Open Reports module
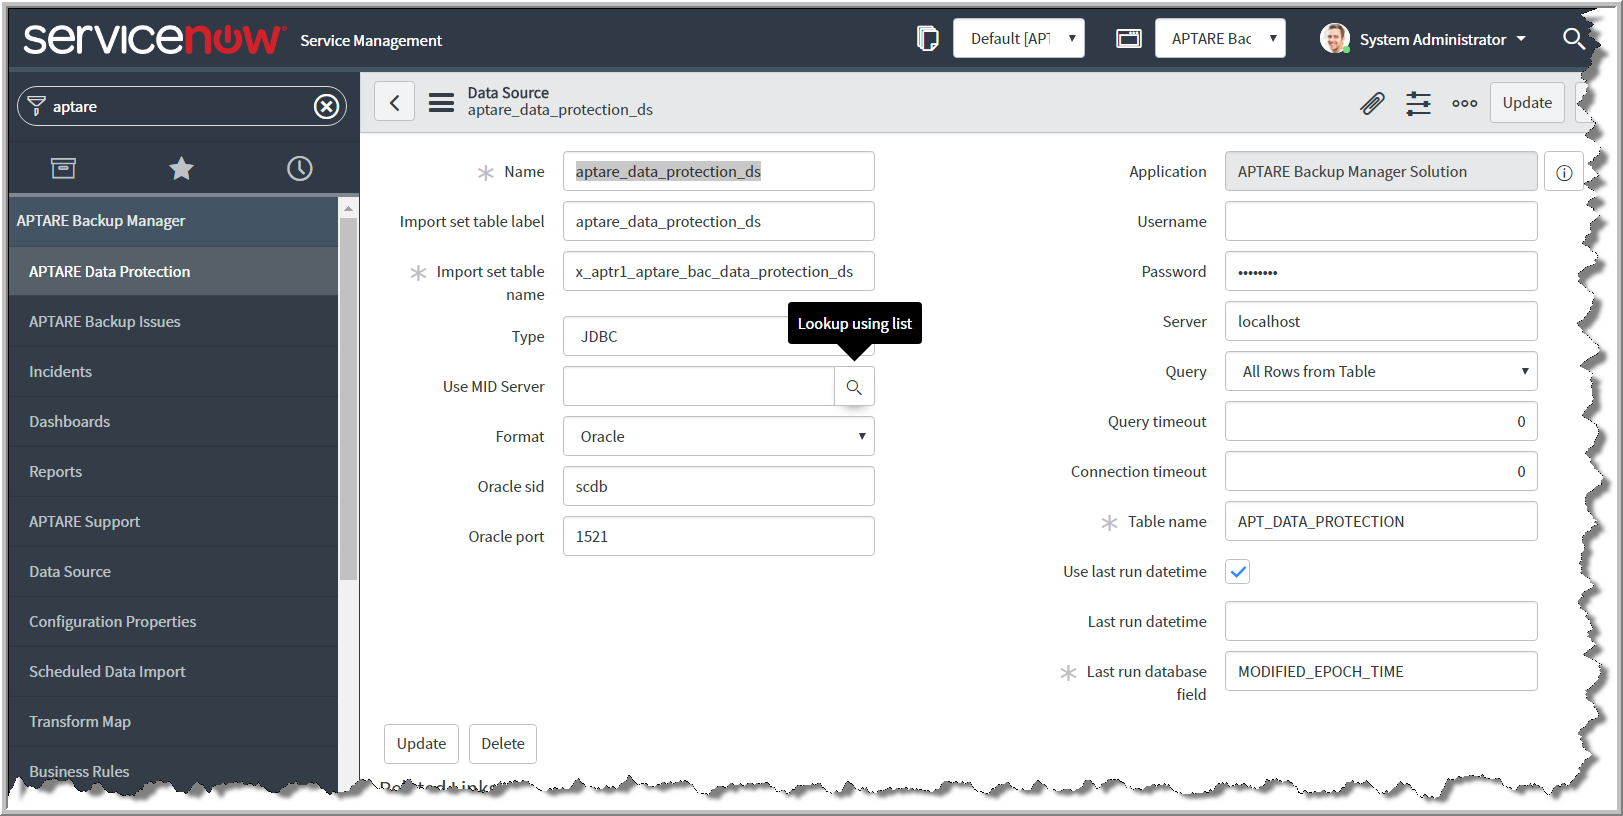This screenshot has height=816, width=1623. [173, 471]
